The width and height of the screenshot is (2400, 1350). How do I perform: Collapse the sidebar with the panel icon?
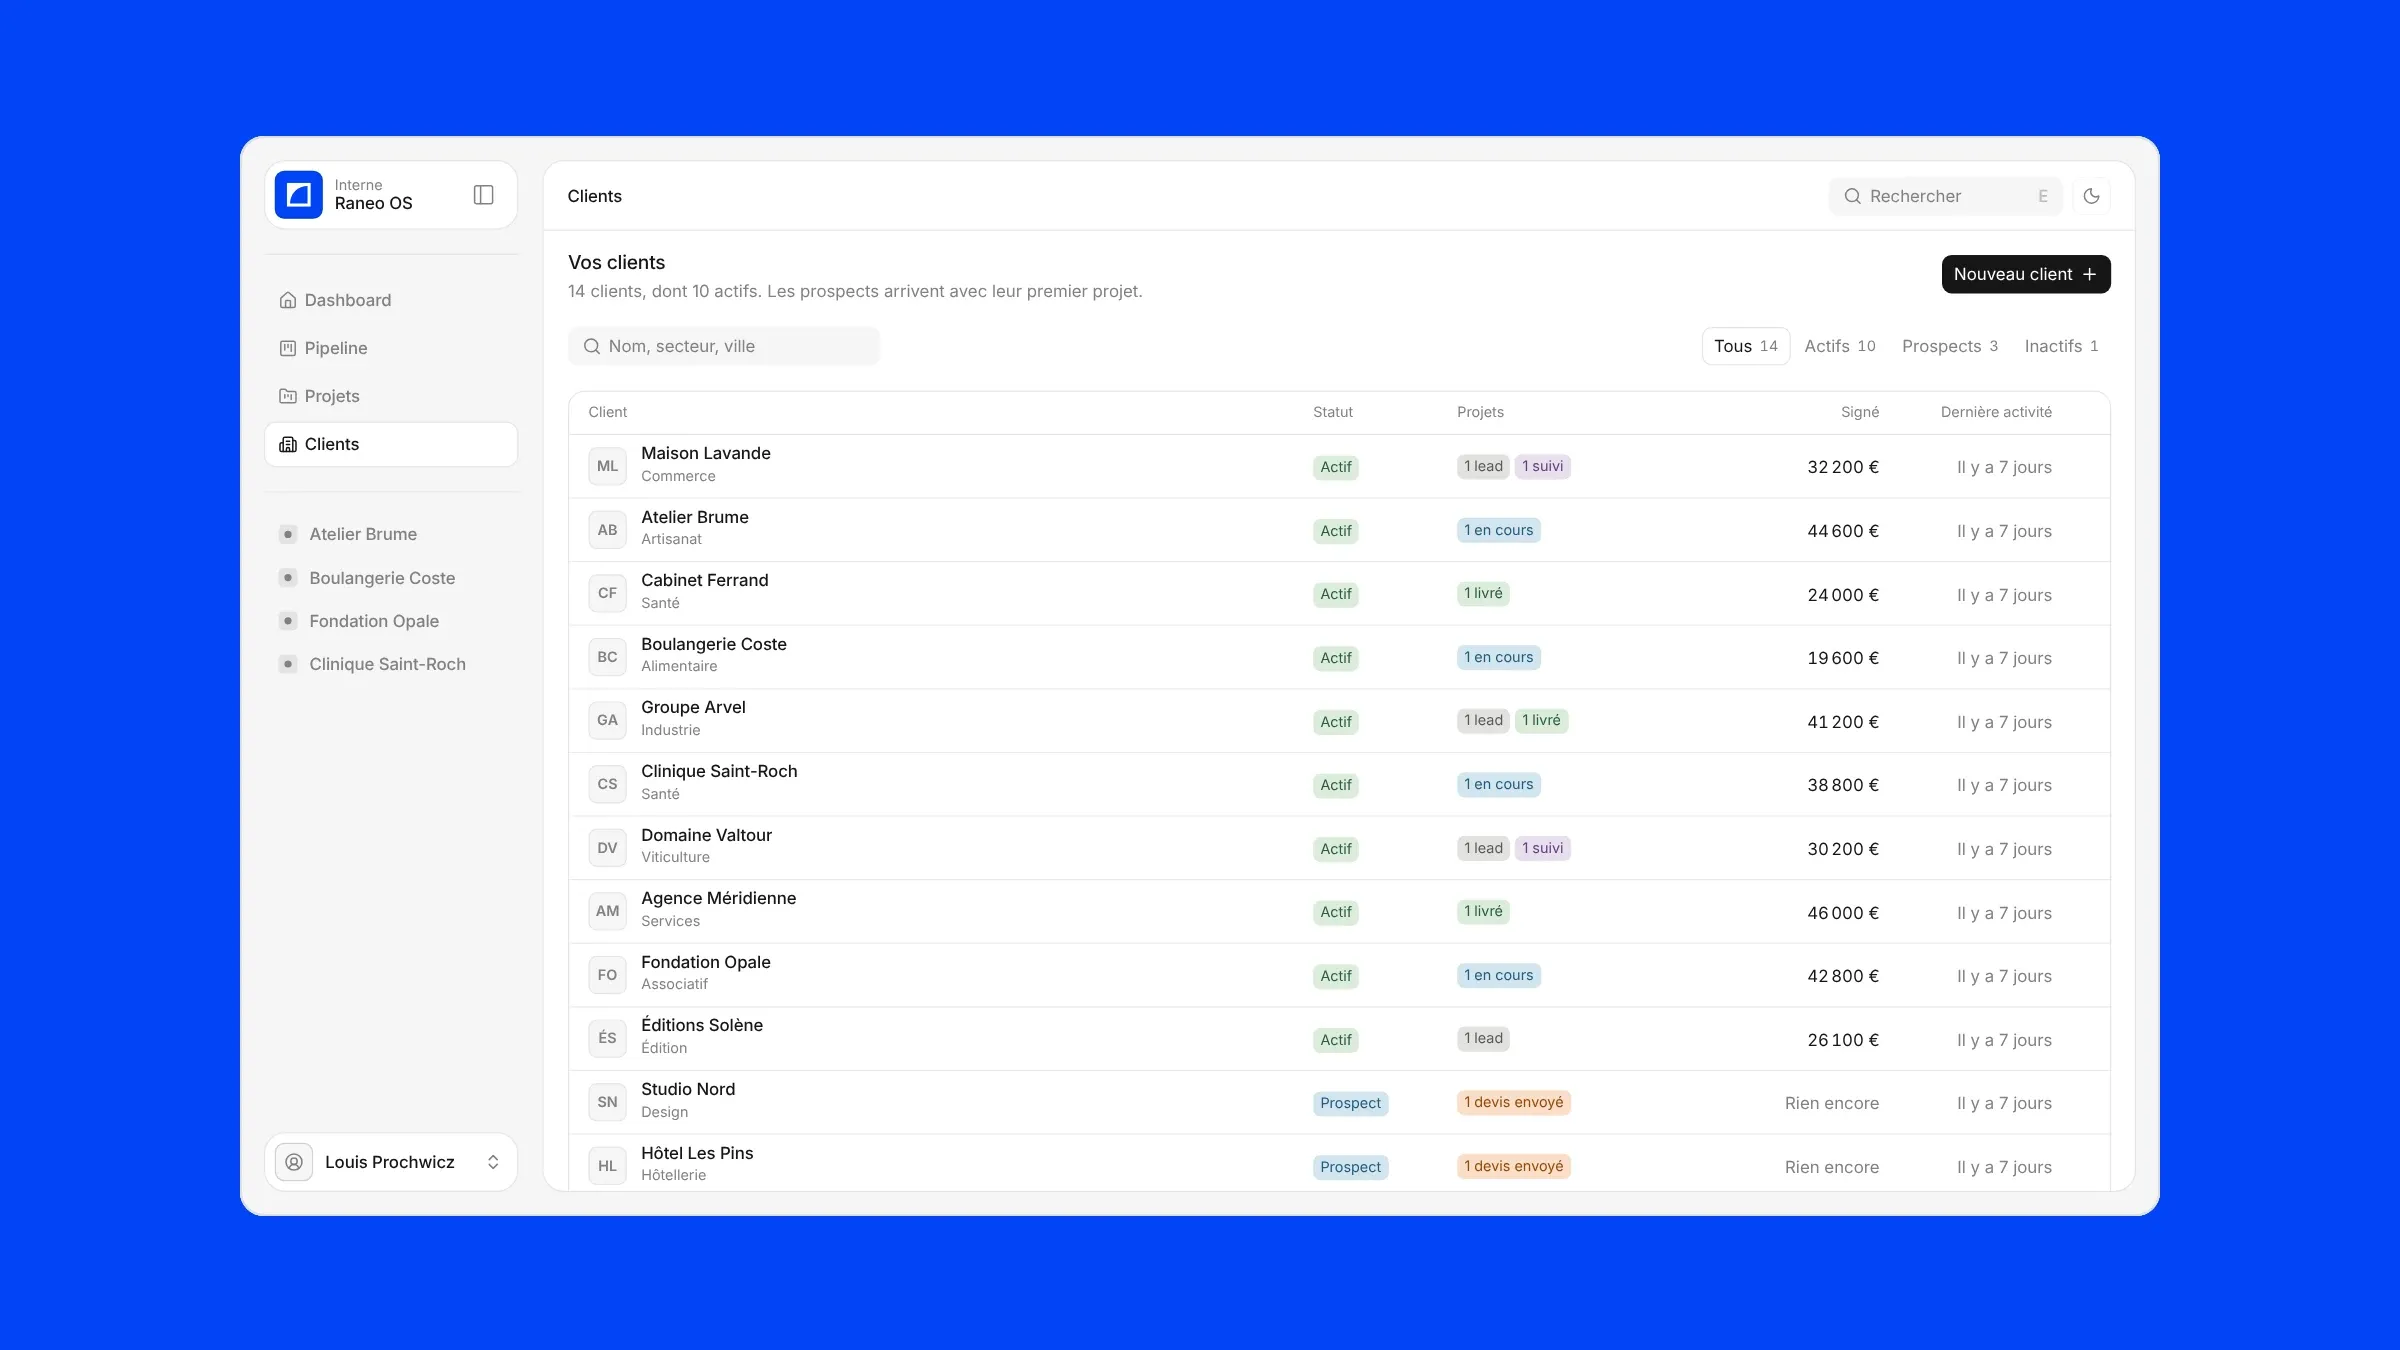483,195
